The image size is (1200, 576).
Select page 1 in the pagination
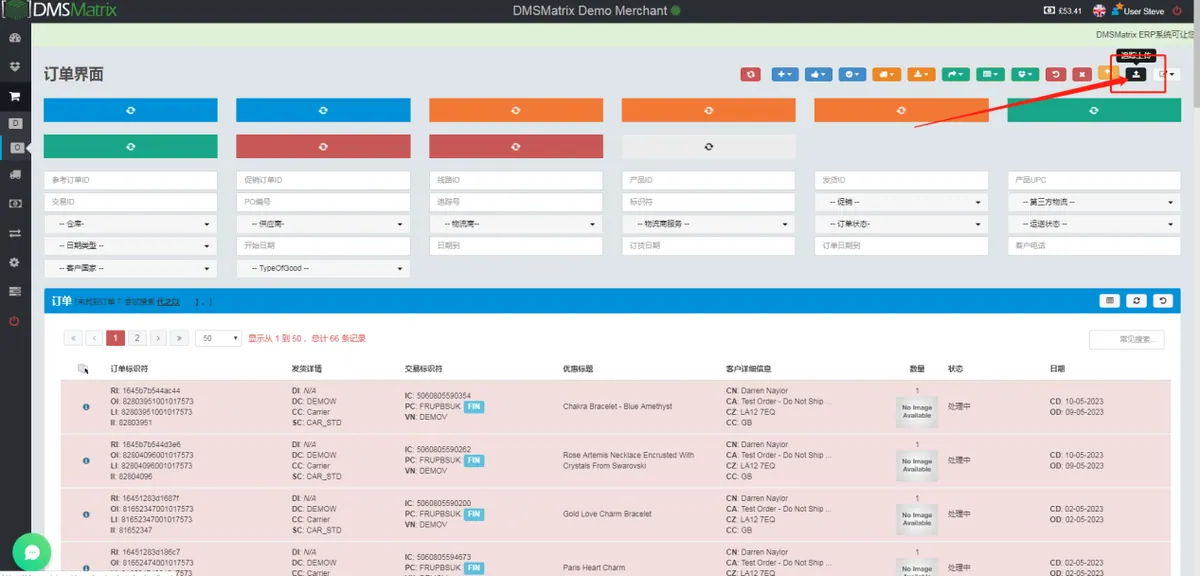[116, 338]
